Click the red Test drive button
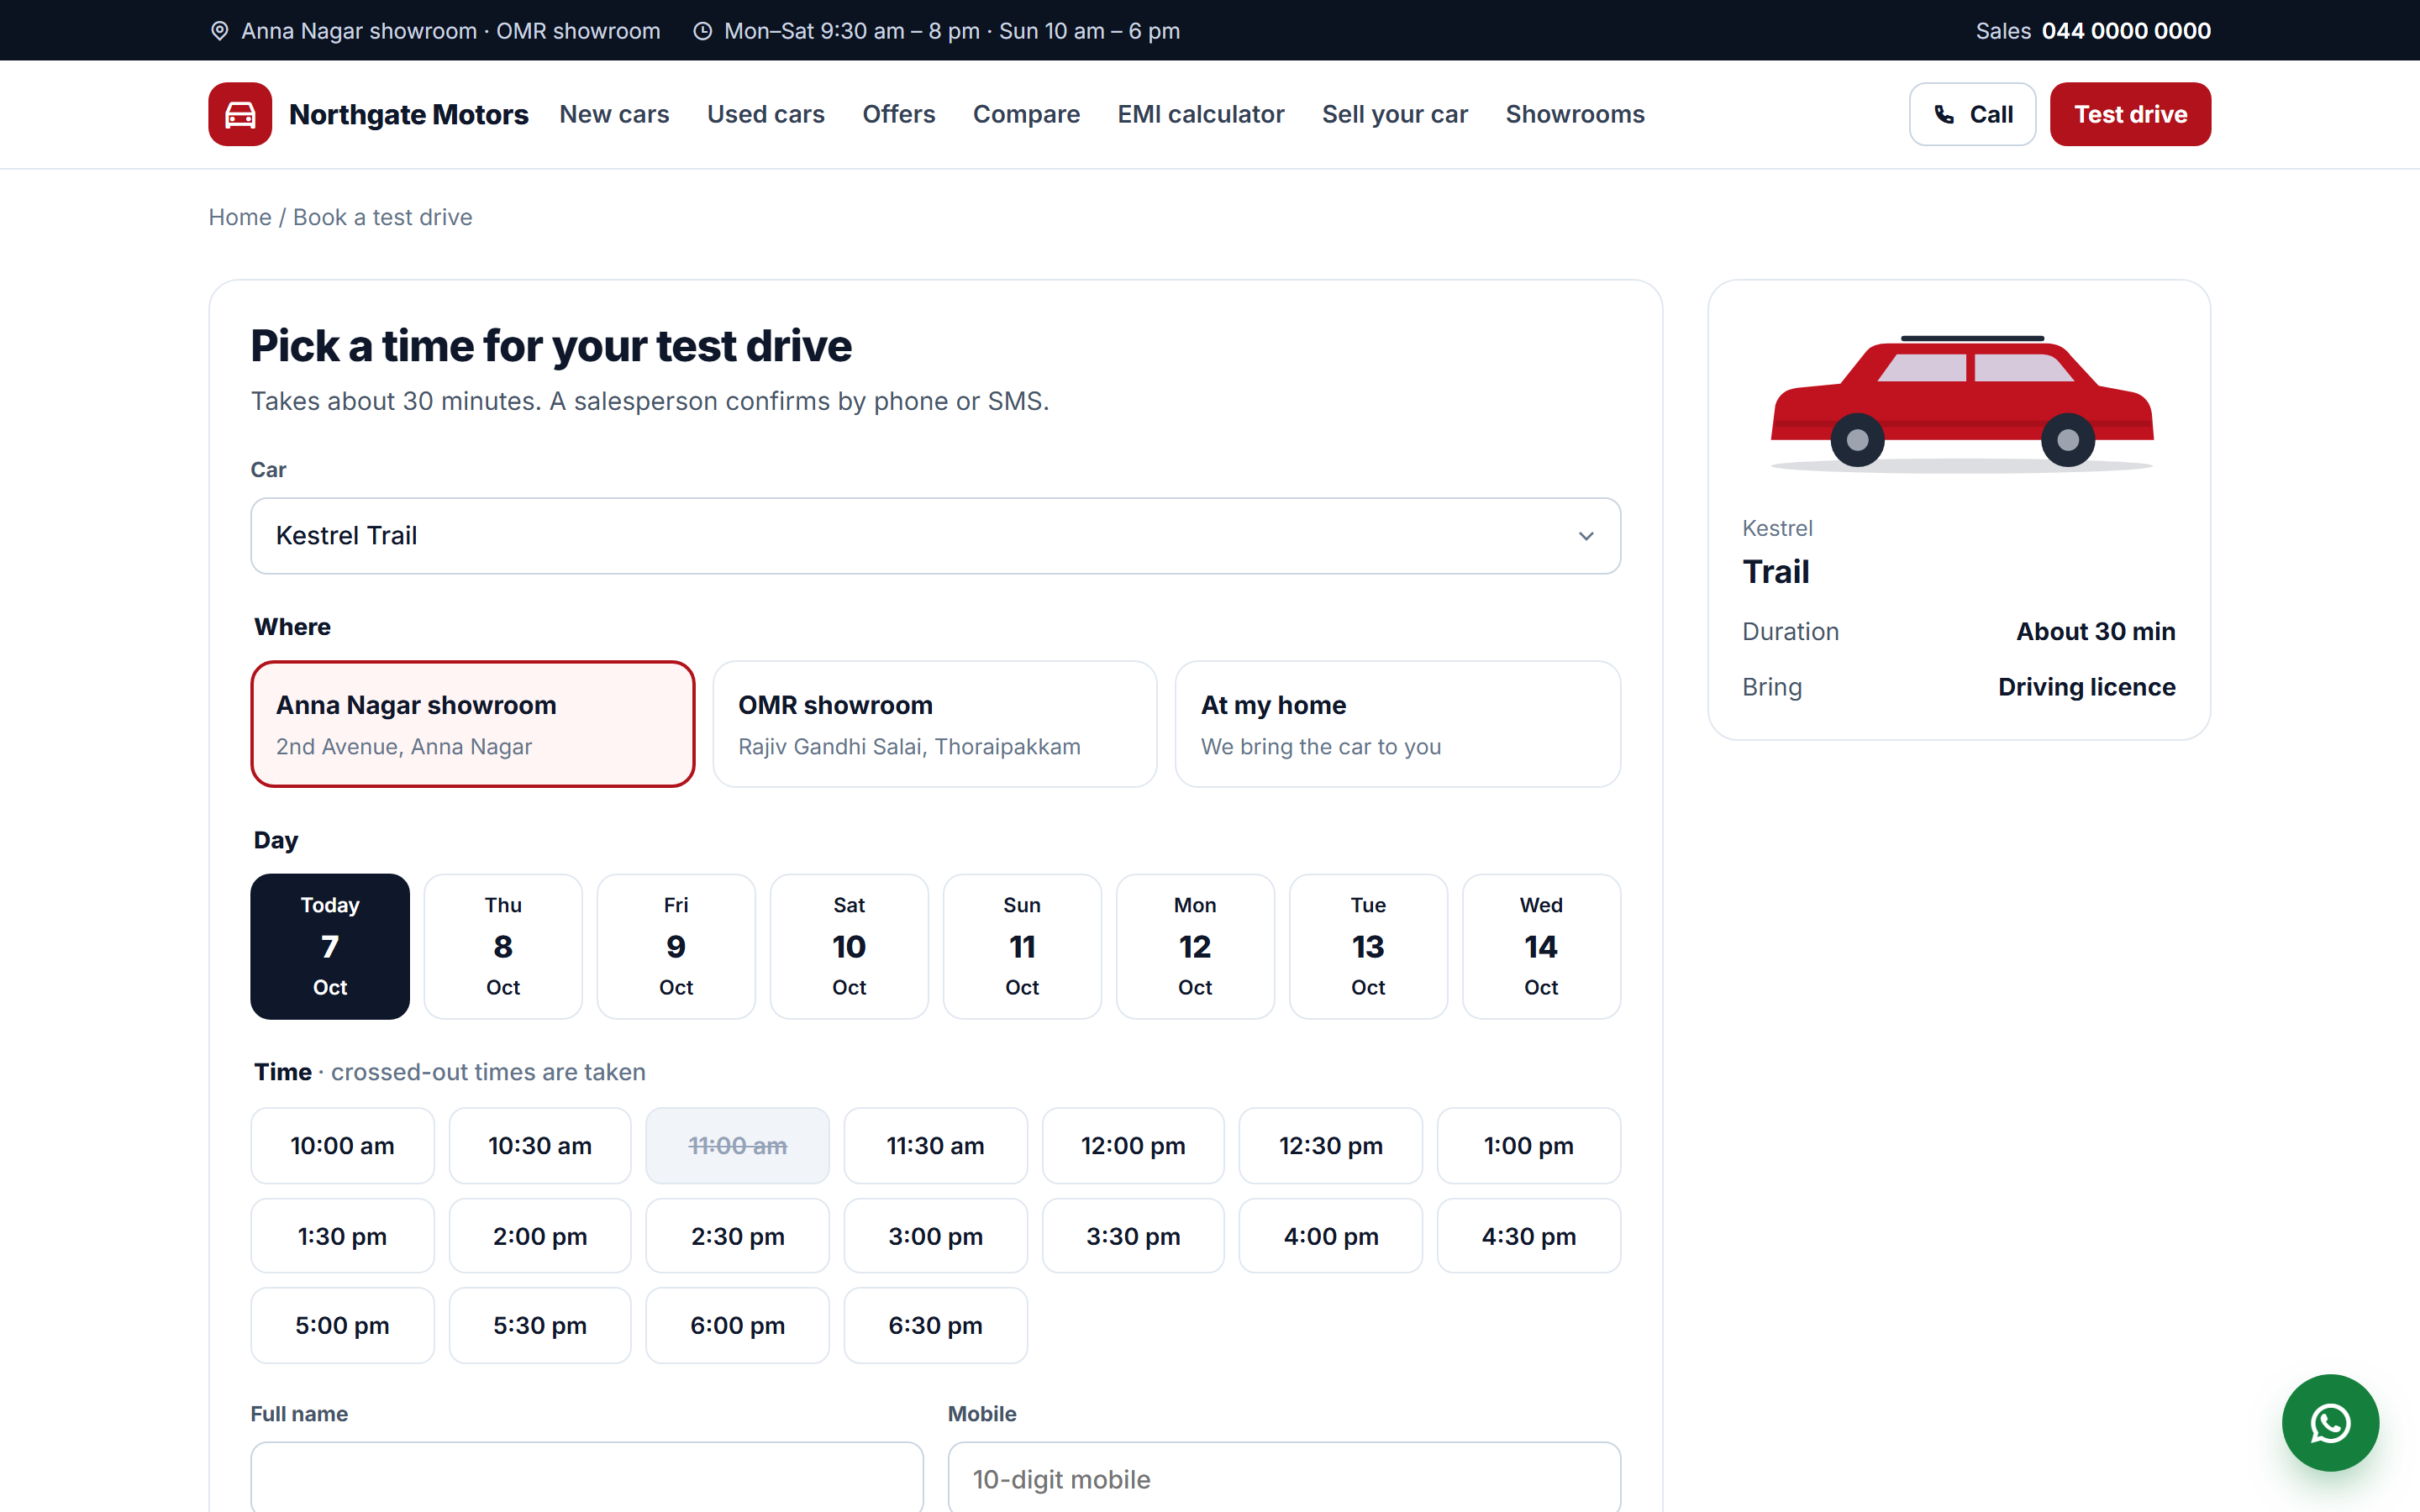The image size is (2420, 1512). [x=2130, y=114]
